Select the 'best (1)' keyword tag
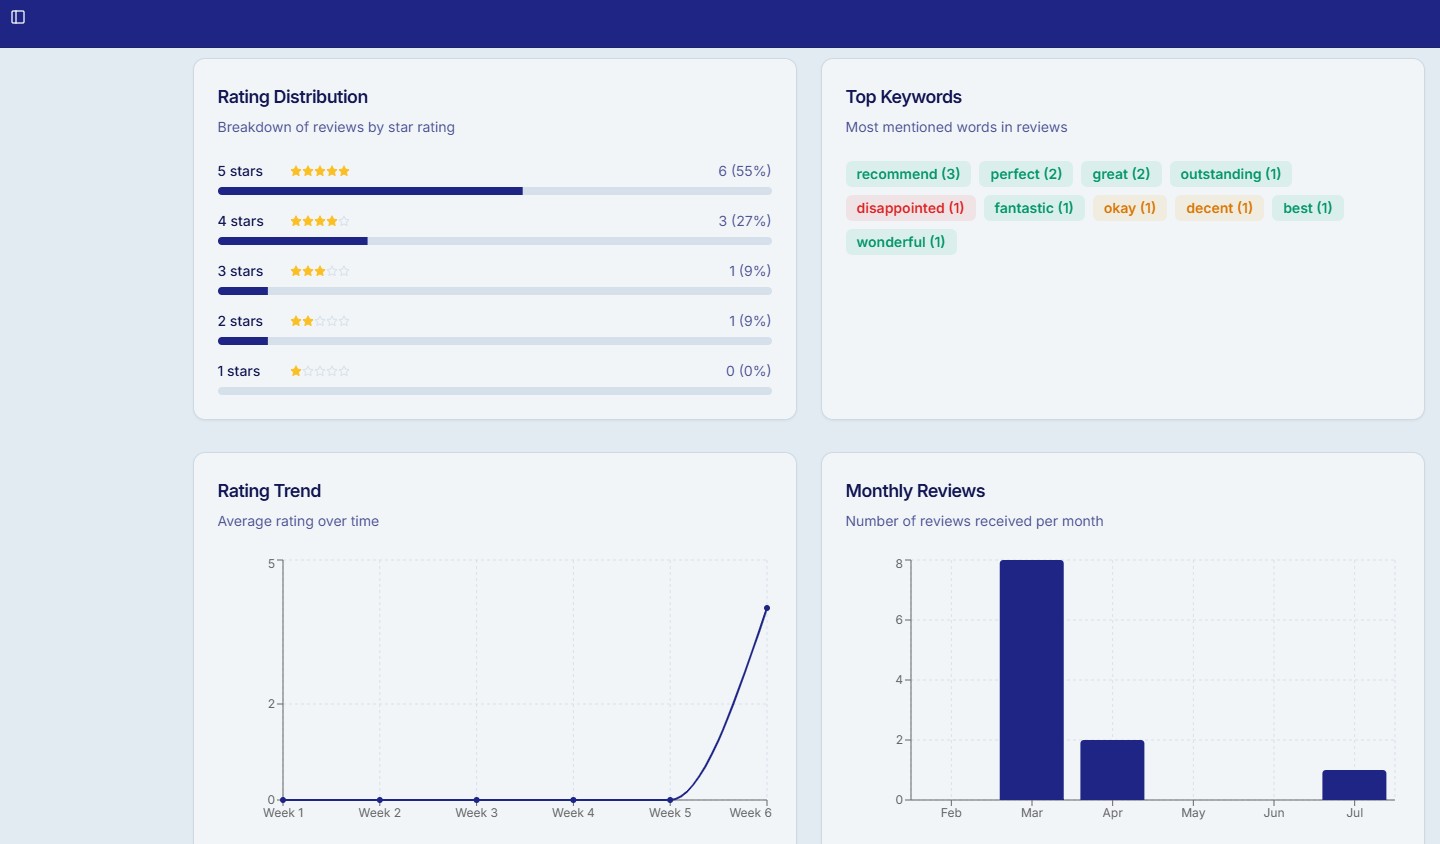1440x844 pixels. (x=1308, y=208)
